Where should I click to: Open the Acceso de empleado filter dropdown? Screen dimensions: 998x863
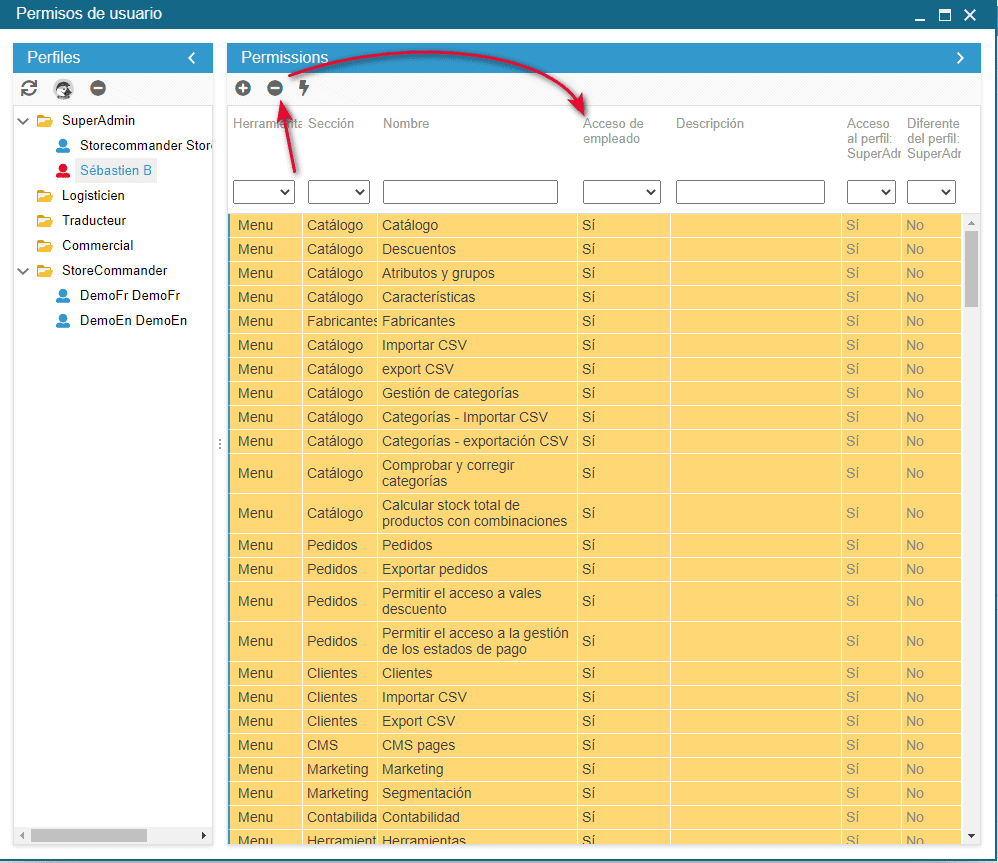coord(622,192)
